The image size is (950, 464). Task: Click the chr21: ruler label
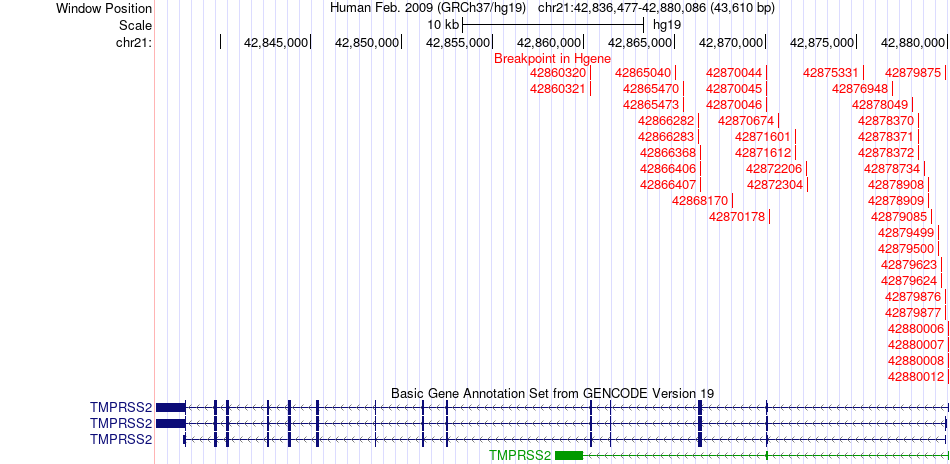click(x=133, y=42)
